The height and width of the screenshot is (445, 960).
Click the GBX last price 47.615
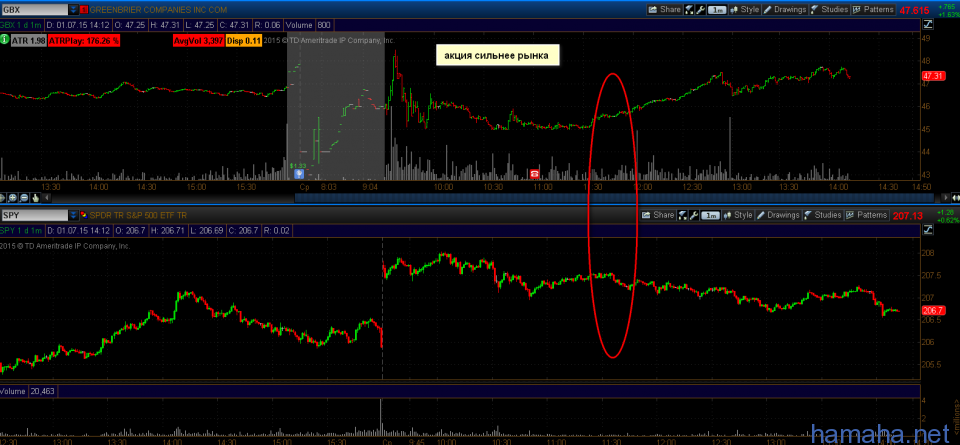[913, 10]
